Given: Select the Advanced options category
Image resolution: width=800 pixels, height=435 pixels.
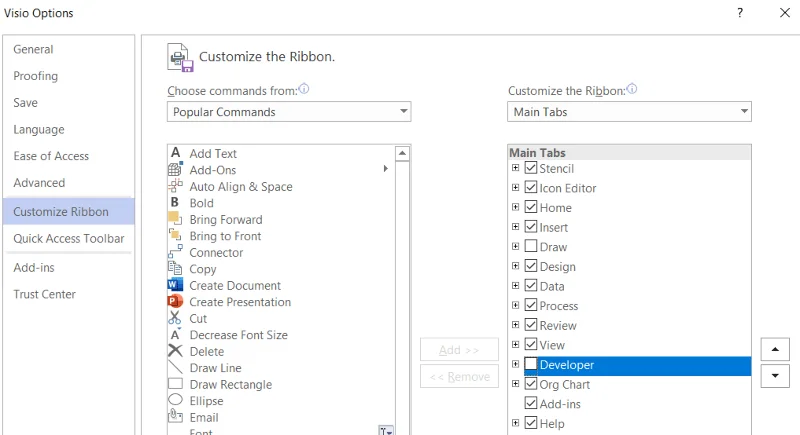Looking at the screenshot, I should click(x=39, y=183).
